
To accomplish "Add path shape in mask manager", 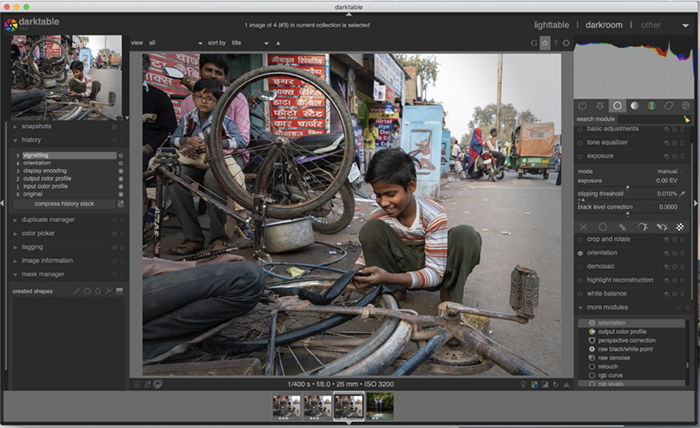I will tap(108, 291).
